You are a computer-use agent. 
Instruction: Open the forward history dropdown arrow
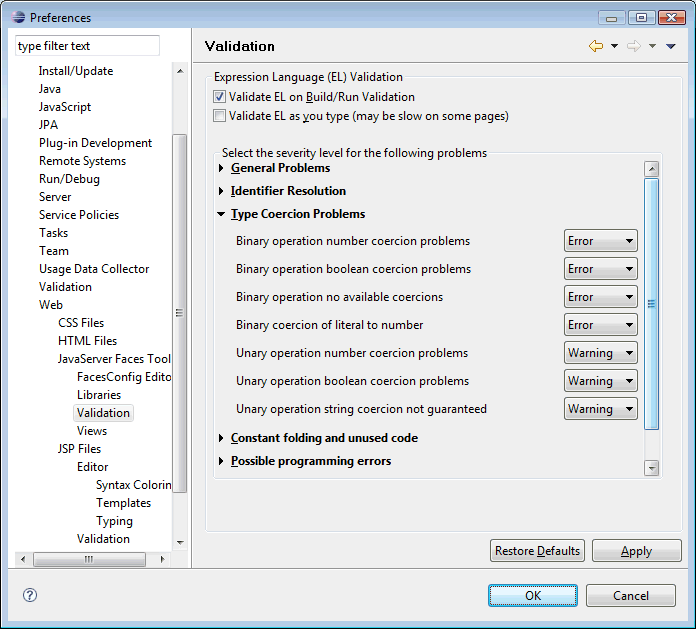tap(652, 46)
